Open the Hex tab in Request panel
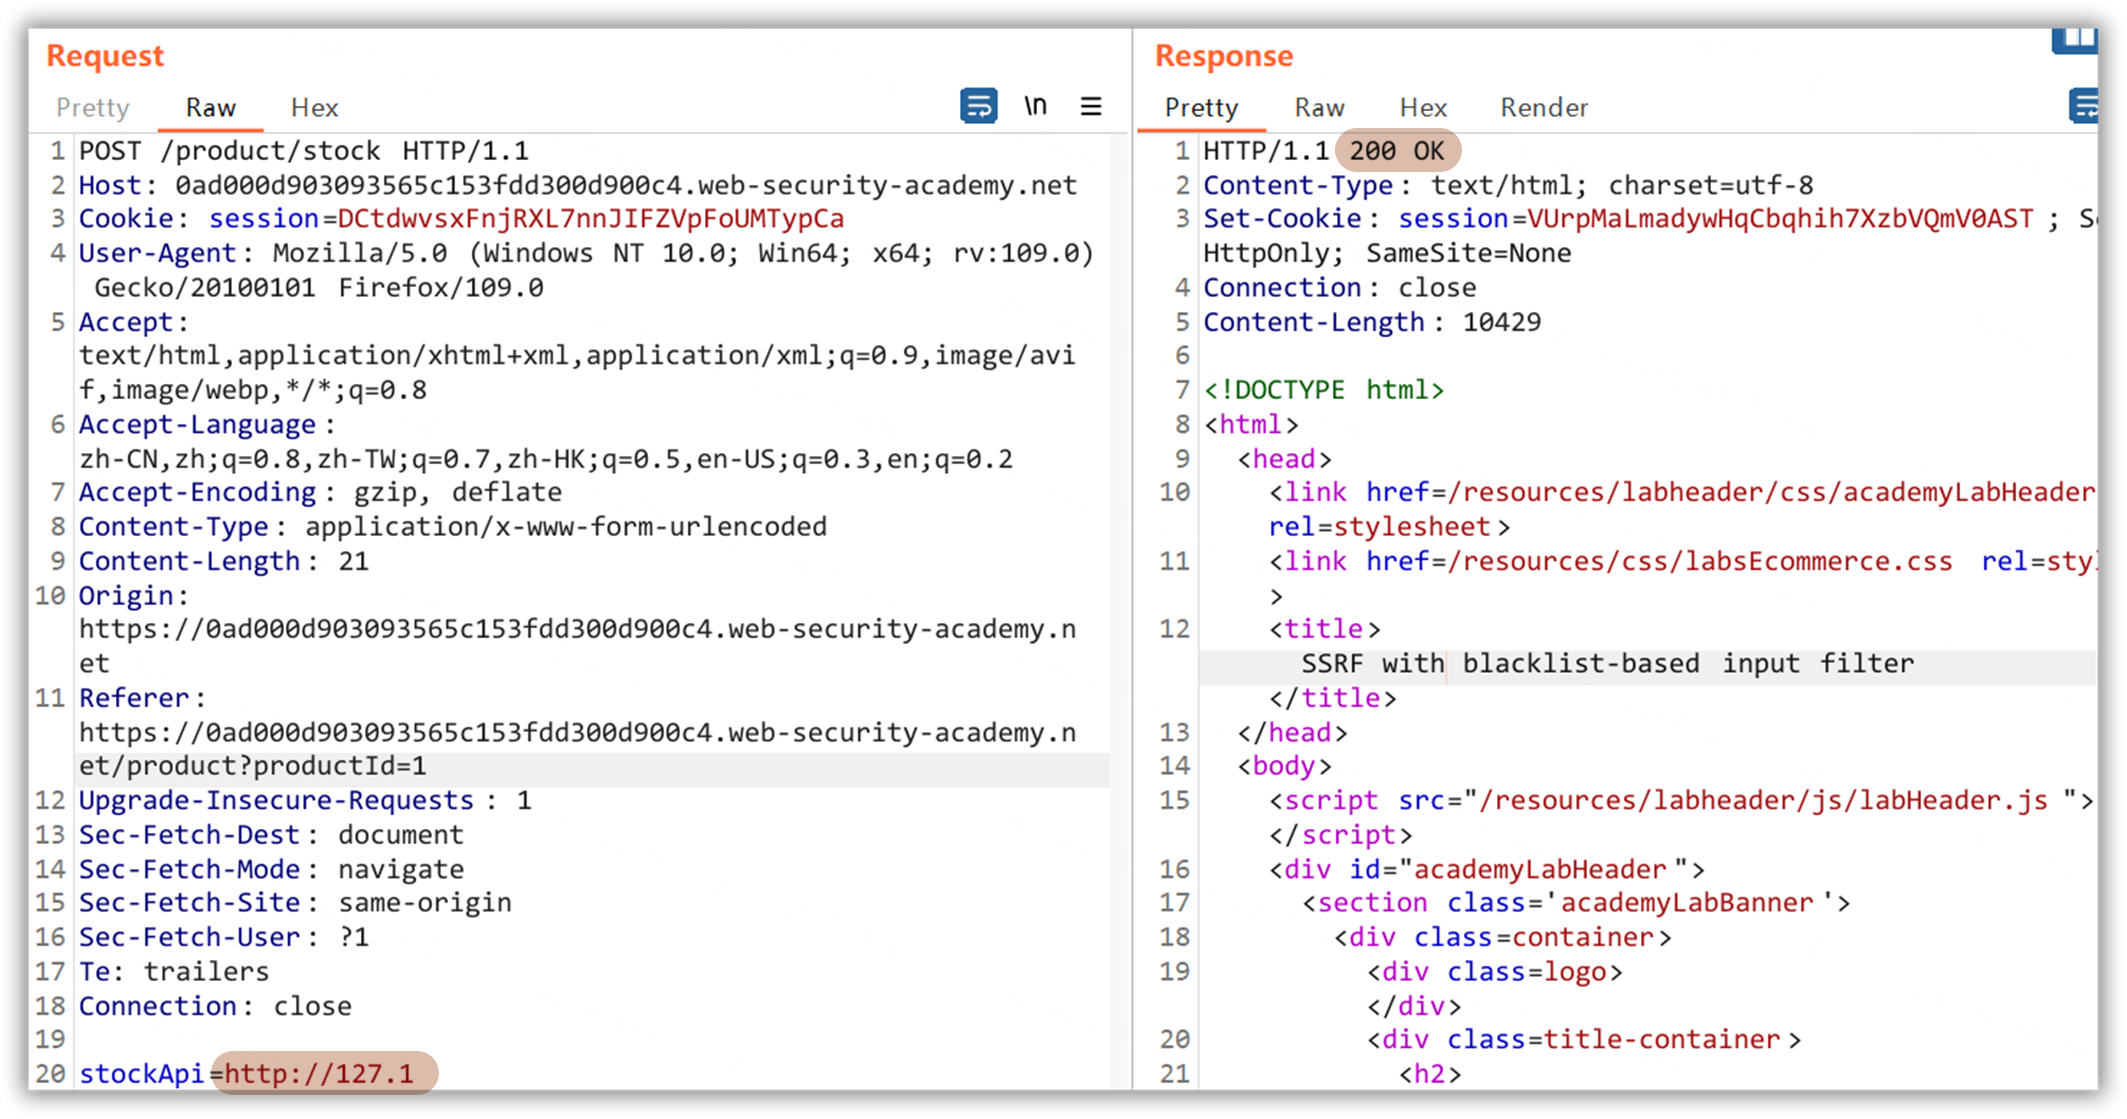This screenshot has height=1119, width=2127. pos(314,107)
